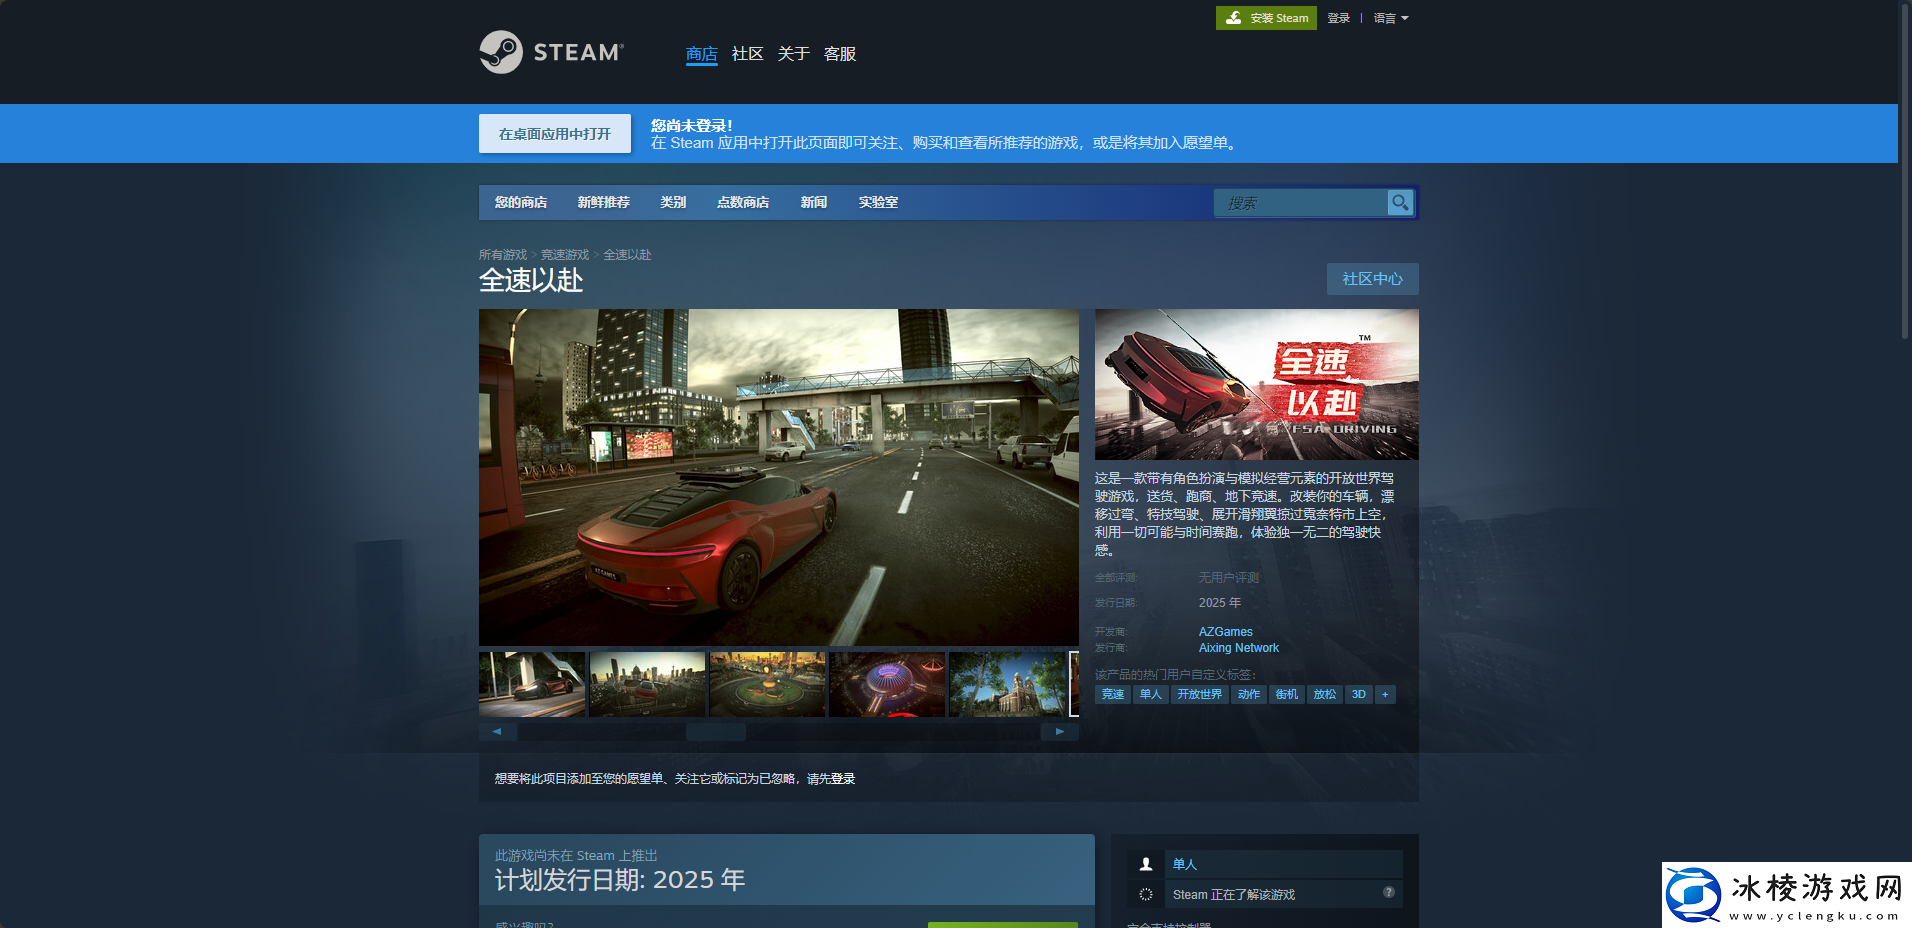Image resolution: width=1912 pixels, height=928 pixels.
Task: Select the 开放世界 tag
Action: pyautogui.click(x=1199, y=694)
